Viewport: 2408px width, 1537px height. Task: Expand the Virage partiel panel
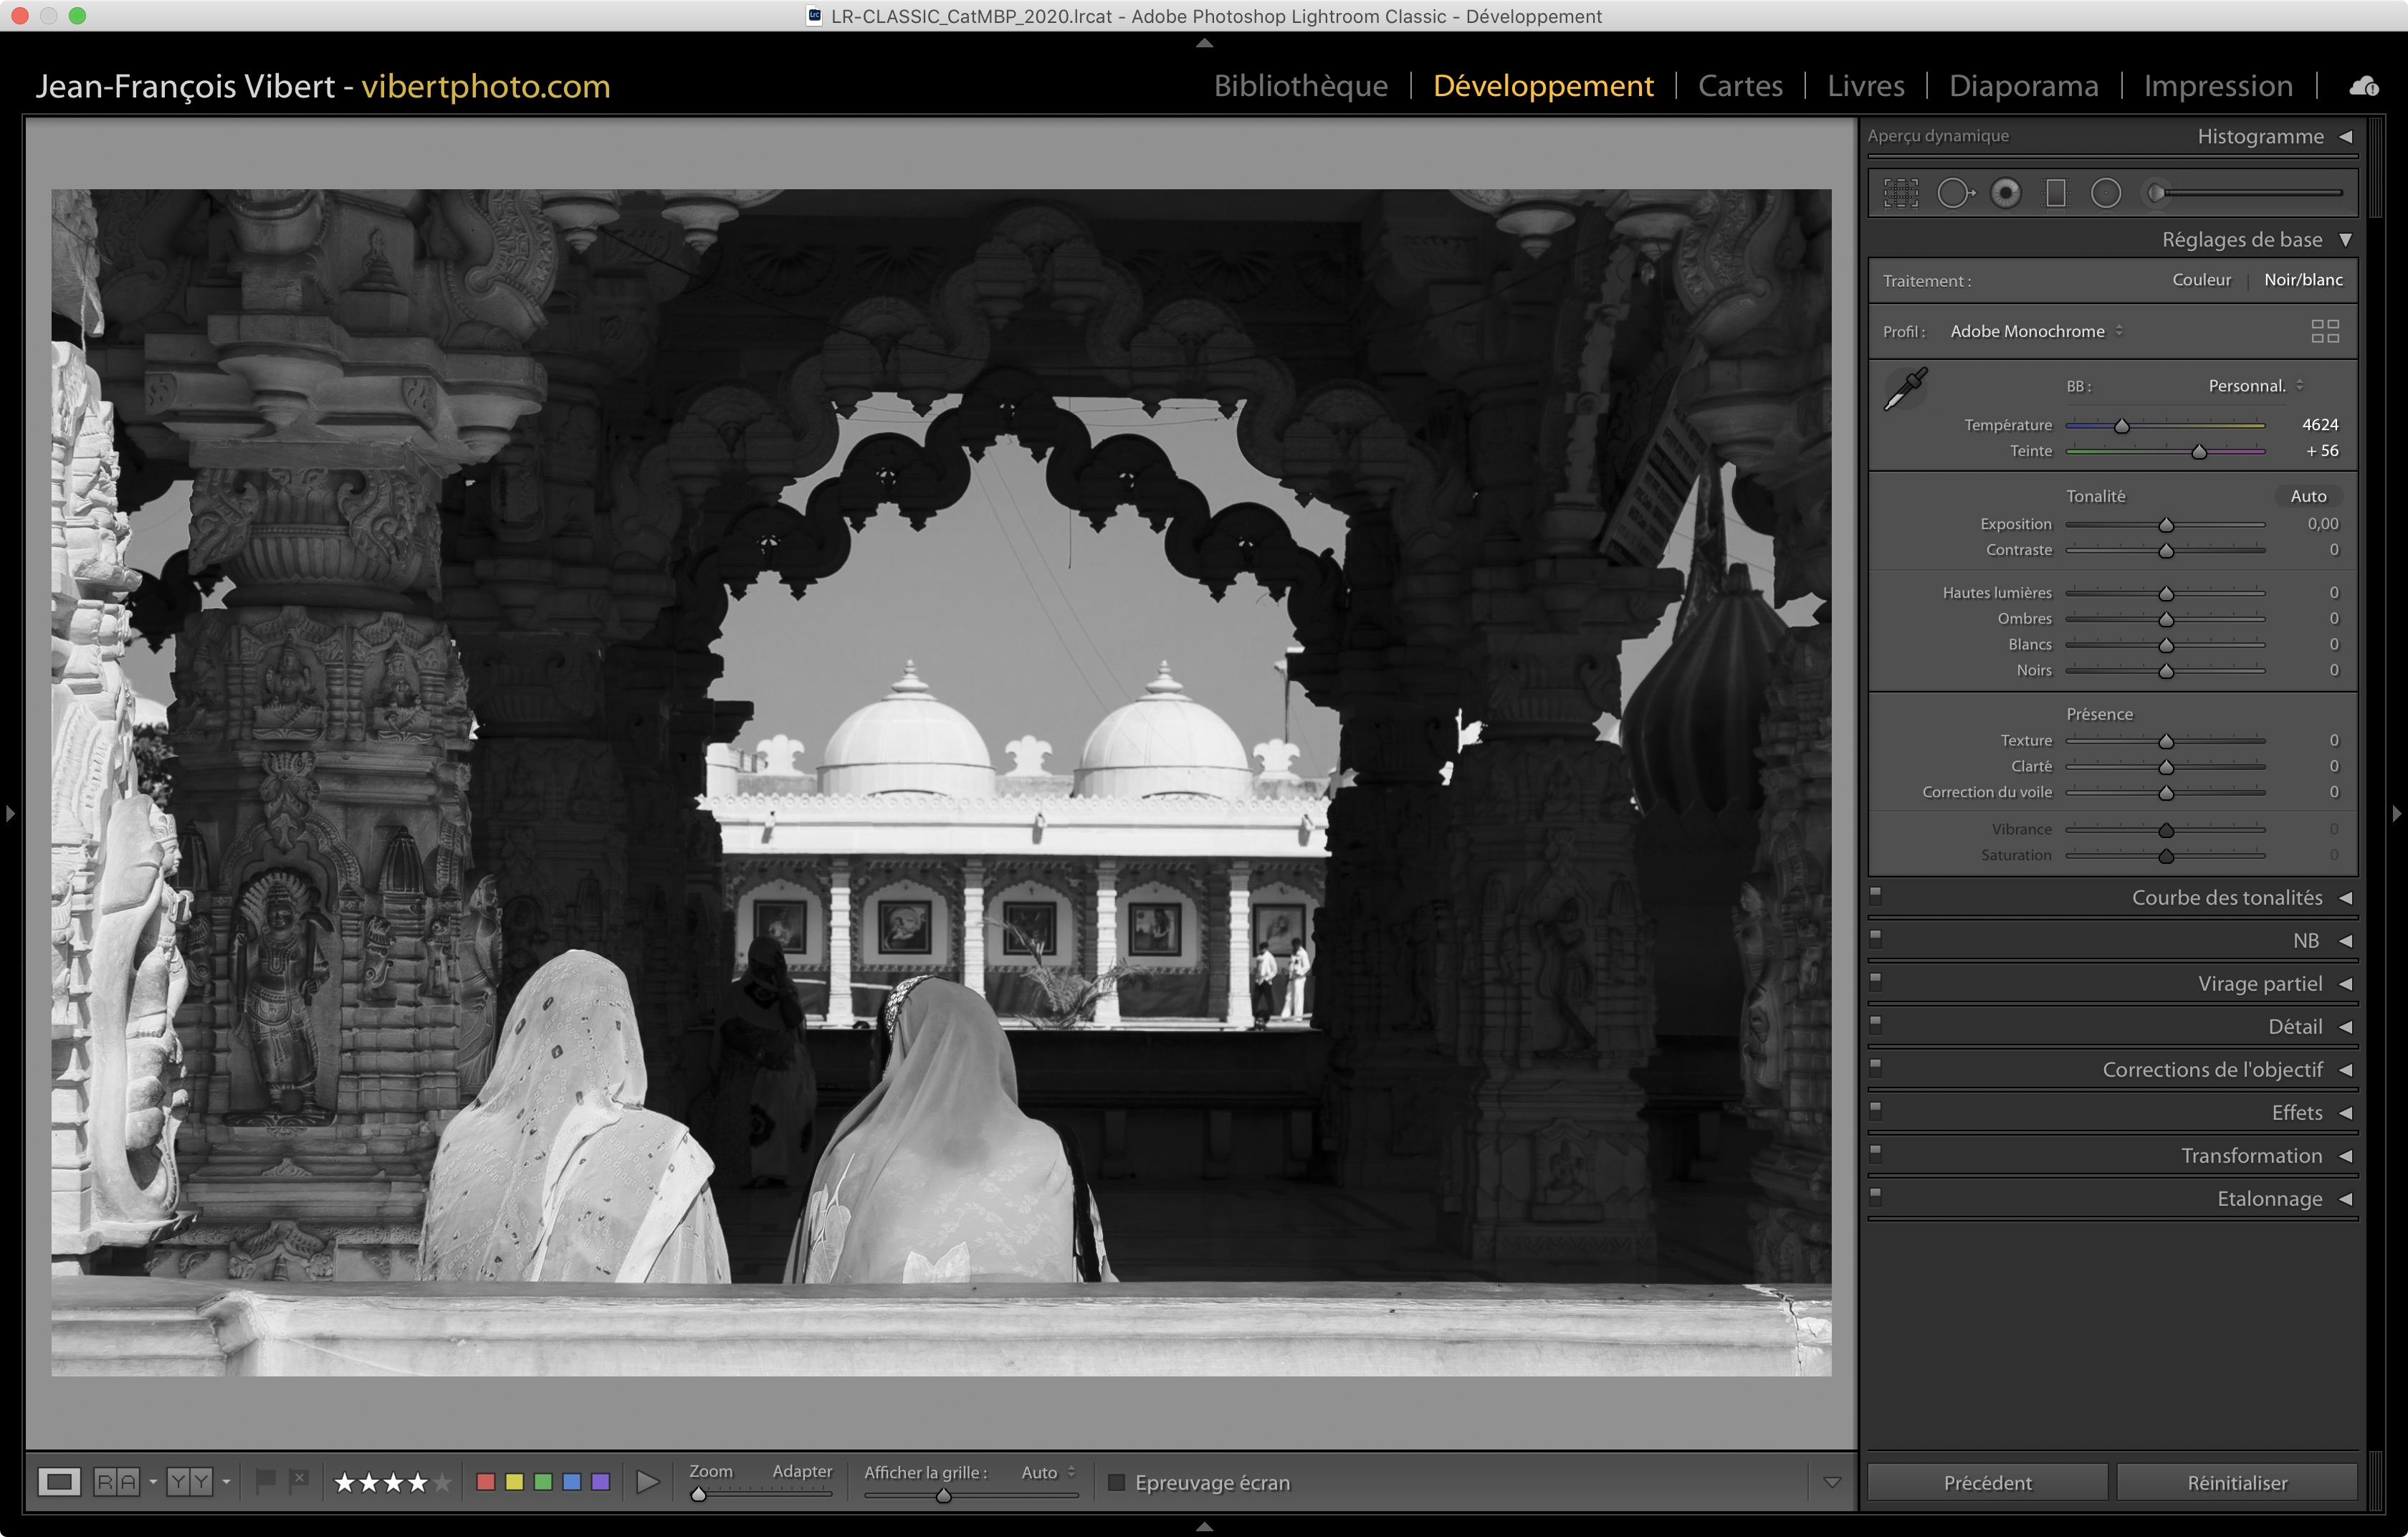click(x=2259, y=984)
